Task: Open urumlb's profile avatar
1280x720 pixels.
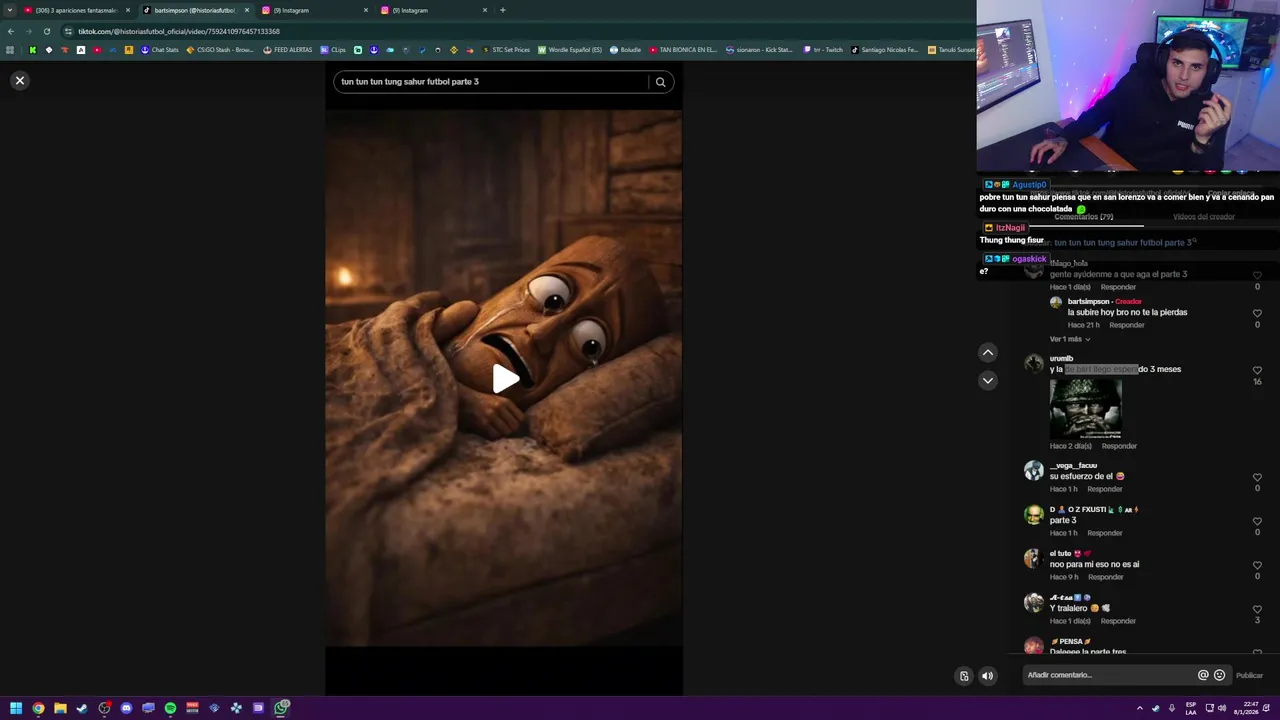Action: (x=1034, y=363)
